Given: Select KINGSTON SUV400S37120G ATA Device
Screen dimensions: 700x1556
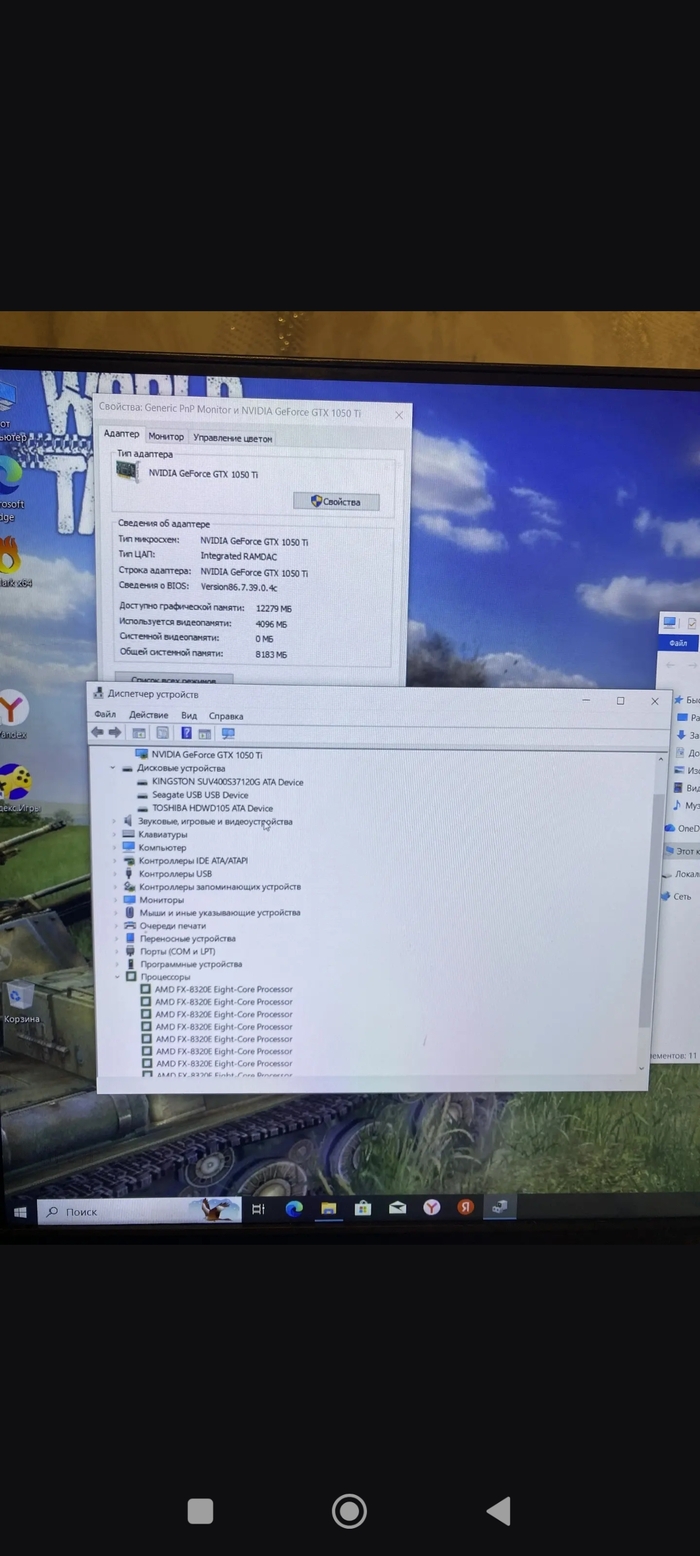Looking at the screenshot, I should [x=227, y=782].
